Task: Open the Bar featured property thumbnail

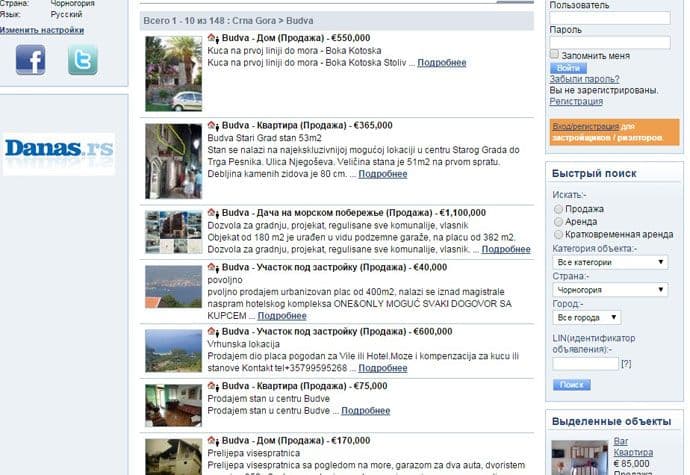Action: (580, 457)
